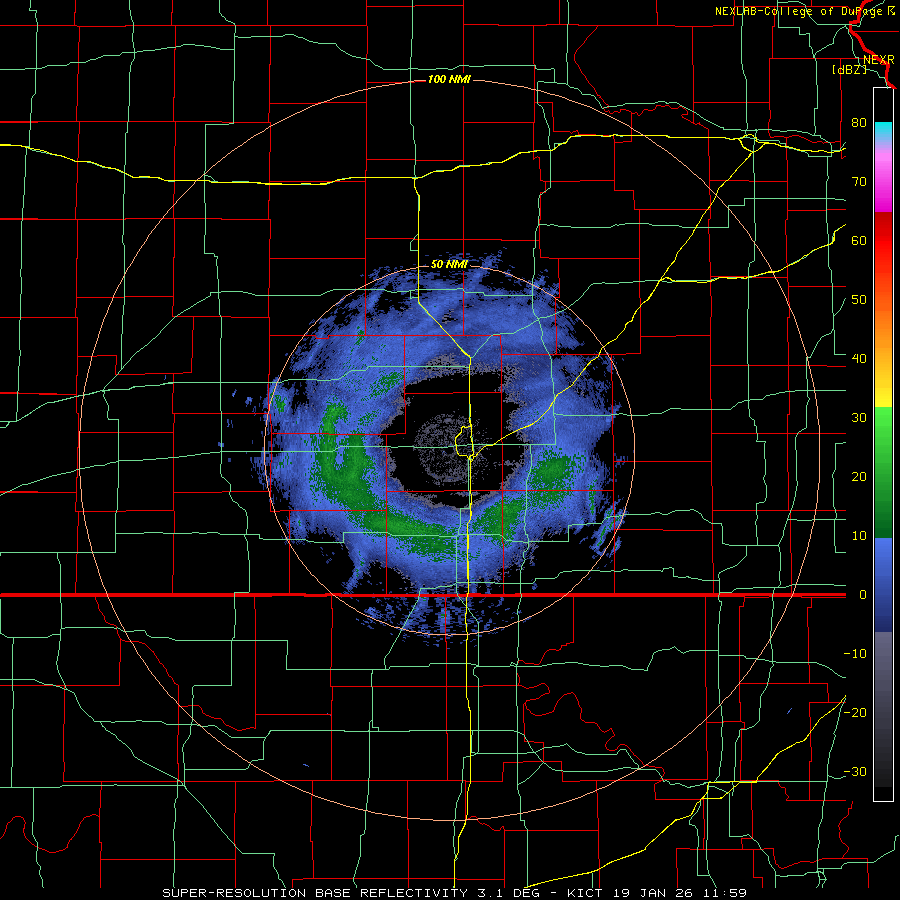Screen dimensions: 900x900
Task: Click the 30 value on dBZ scale
Action: tap(859, 418)
